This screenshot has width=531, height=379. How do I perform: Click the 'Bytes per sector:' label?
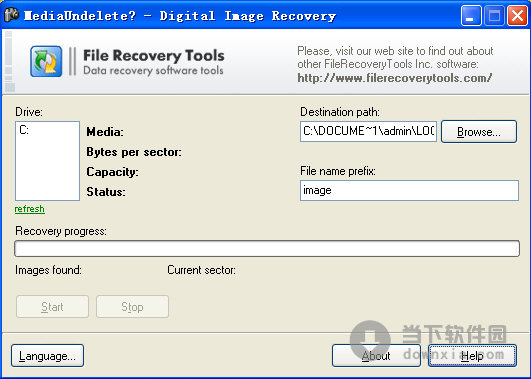(x=134, y=152)
